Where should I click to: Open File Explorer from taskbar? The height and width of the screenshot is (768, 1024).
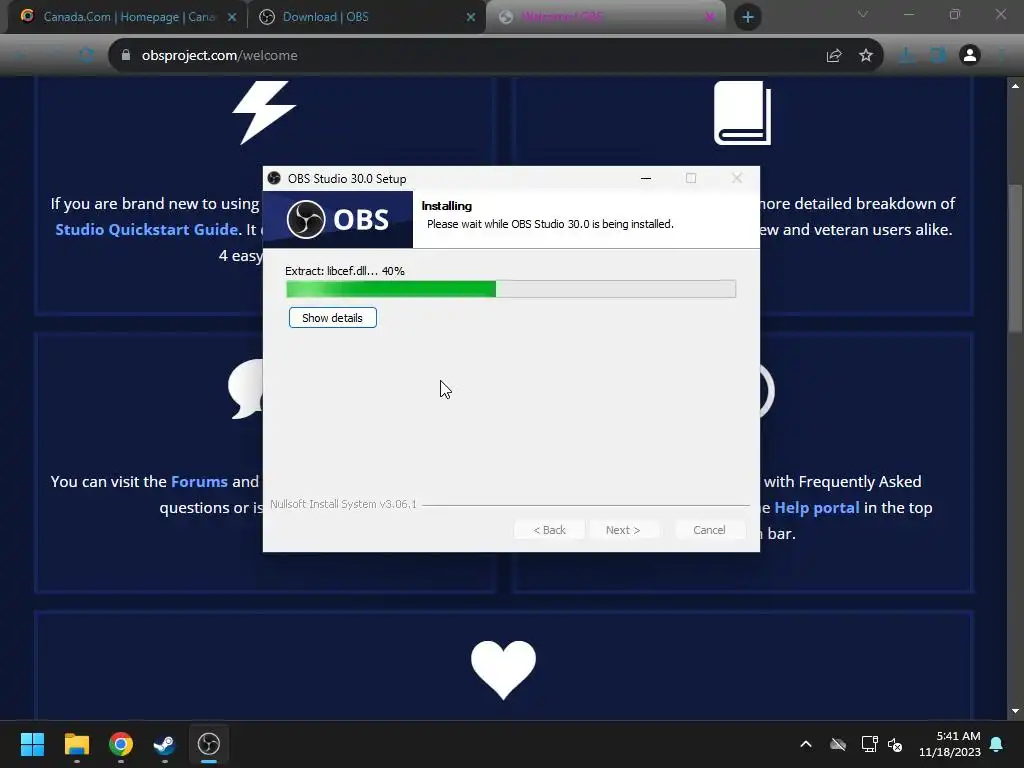point(76,744)
